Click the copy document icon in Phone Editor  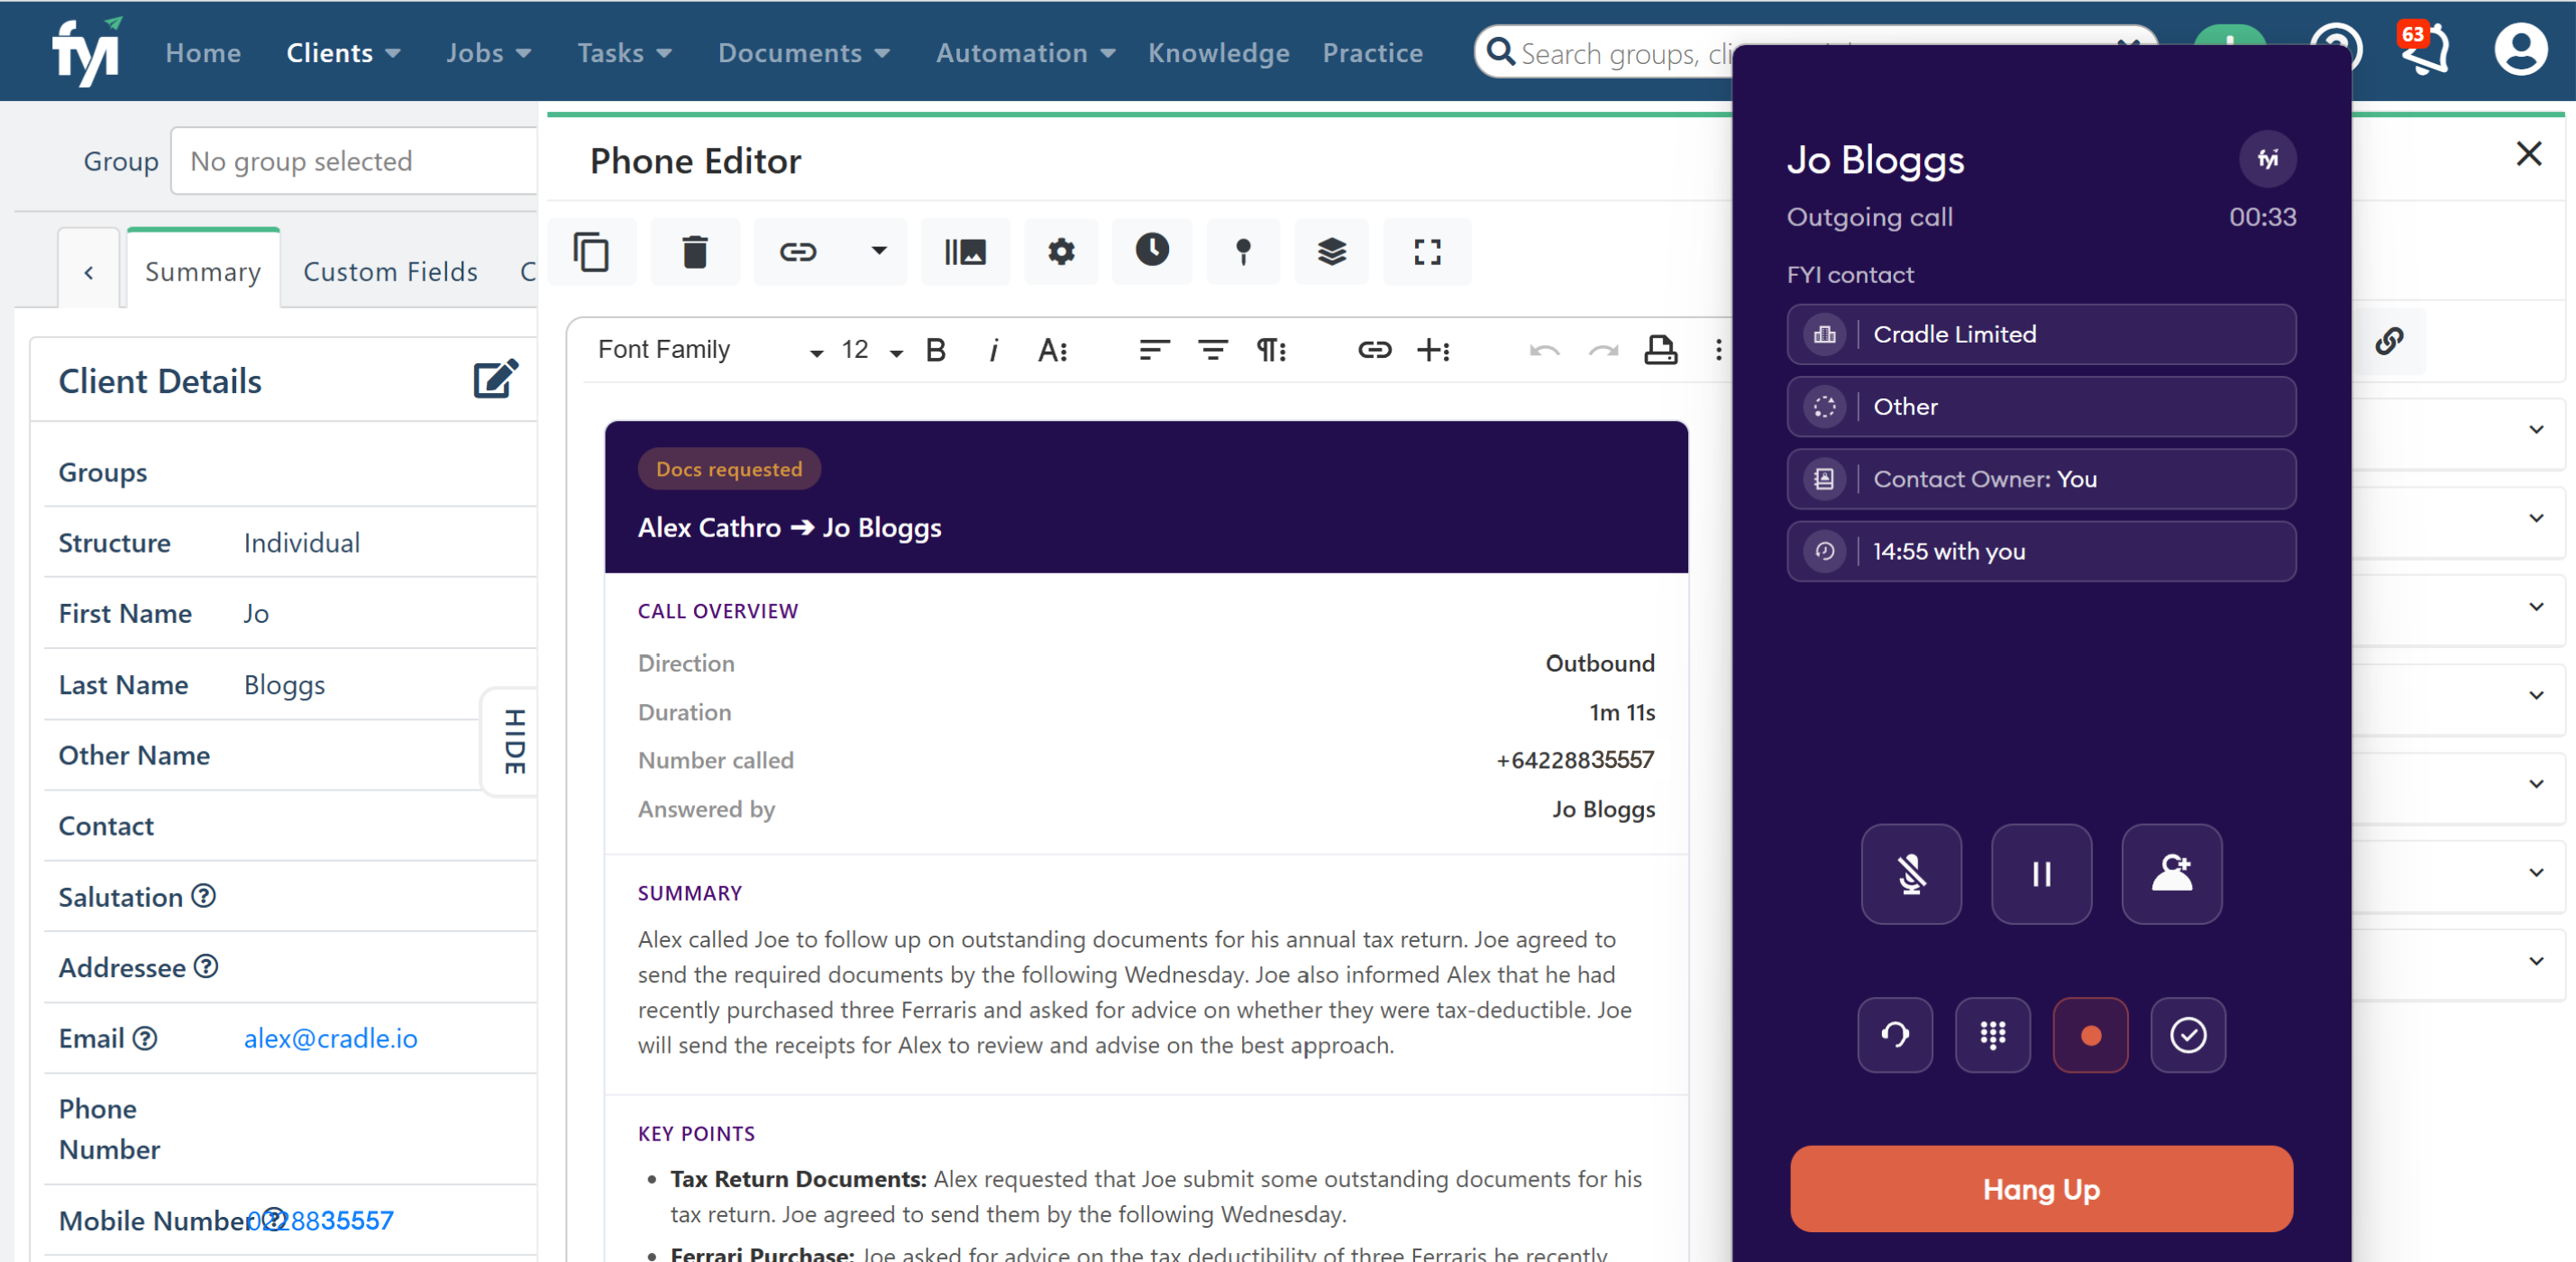(x=591, y=252)
